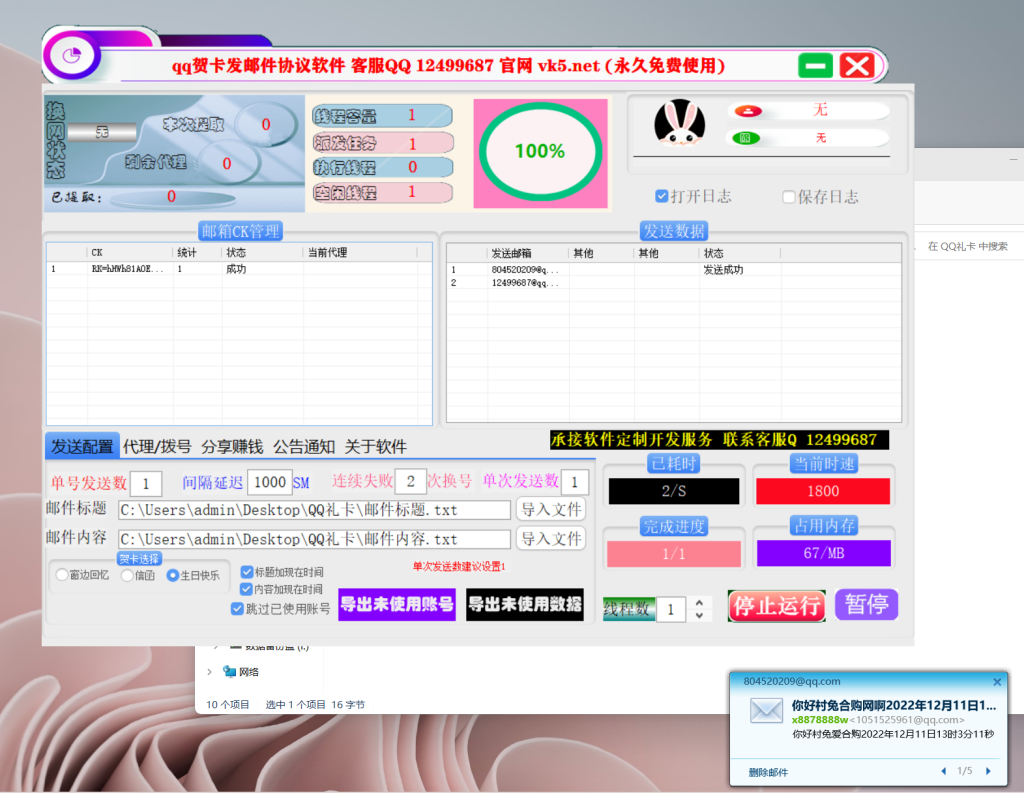This screenshot has width=1024, height=793.
Task: Click the 发送数据 panel label
Action: [x=674, y=231]
